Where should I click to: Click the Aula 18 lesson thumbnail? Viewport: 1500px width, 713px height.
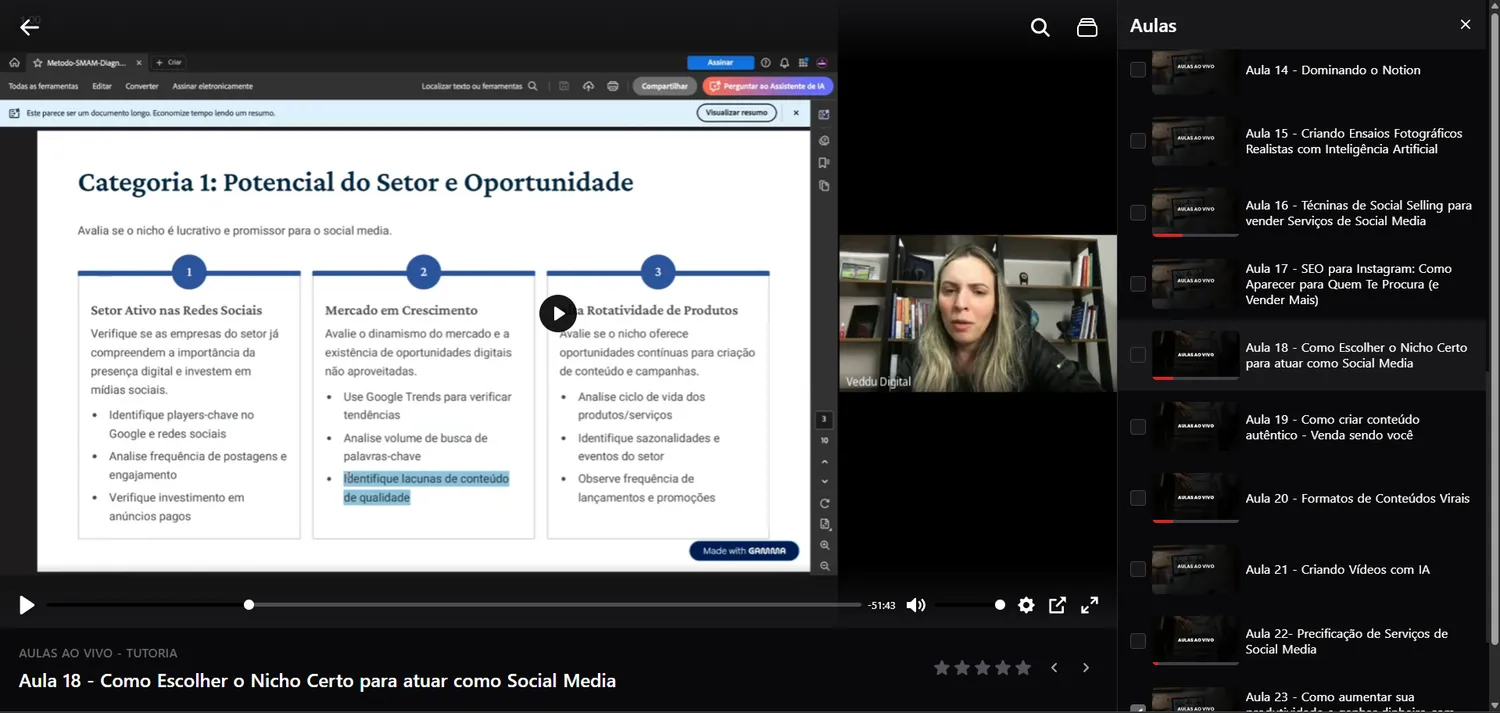point(1196,355)
